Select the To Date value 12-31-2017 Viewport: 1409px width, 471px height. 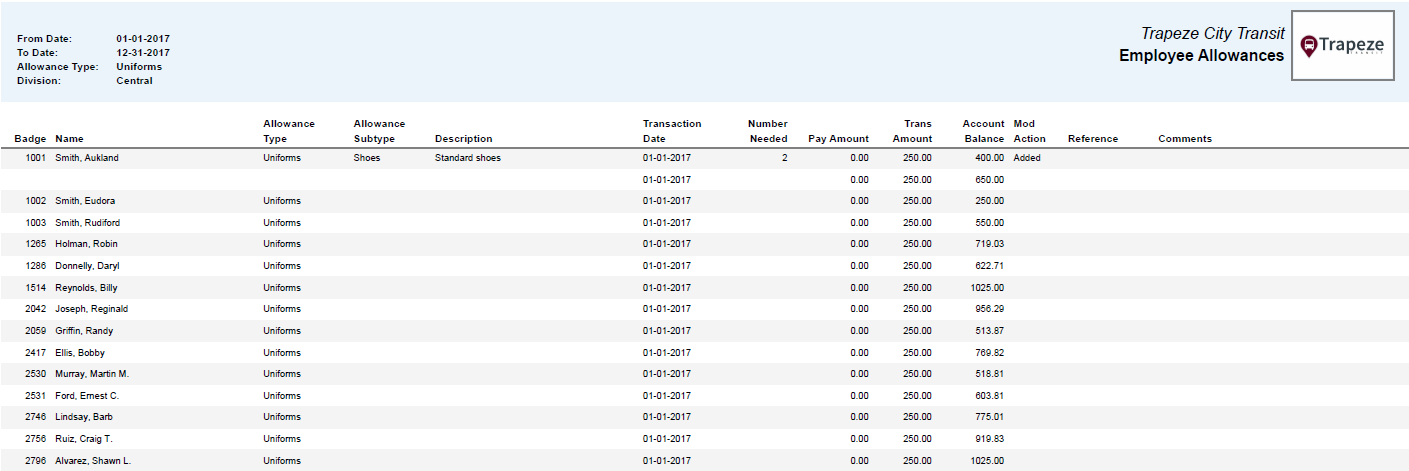143,52
